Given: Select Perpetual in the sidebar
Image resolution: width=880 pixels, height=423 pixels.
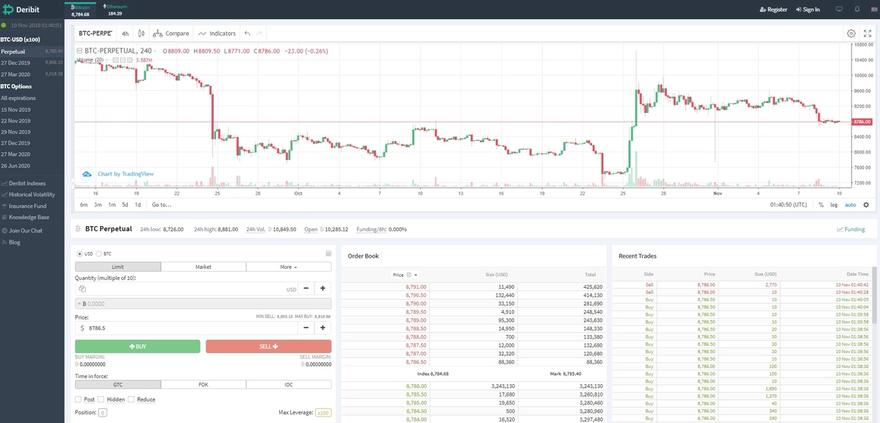Looking at the screenshot, I should [32, 52].
